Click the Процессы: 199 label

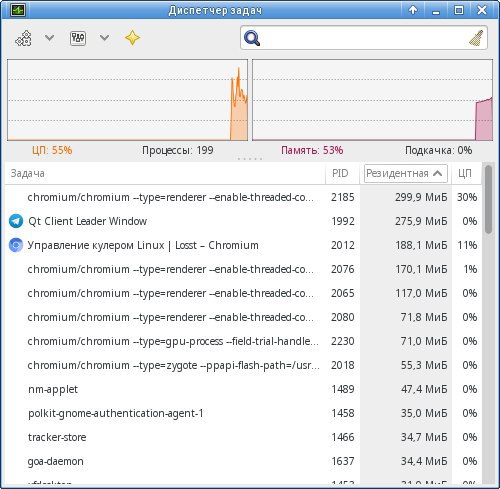[178, 150]
